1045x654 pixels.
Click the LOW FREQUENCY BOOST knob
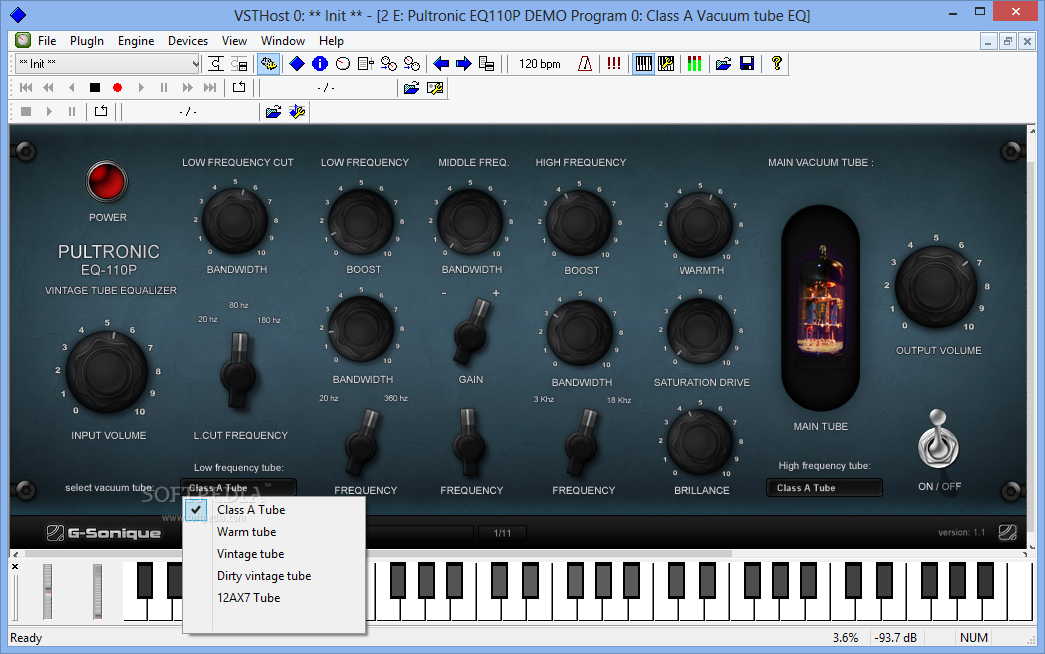(361, 222)
